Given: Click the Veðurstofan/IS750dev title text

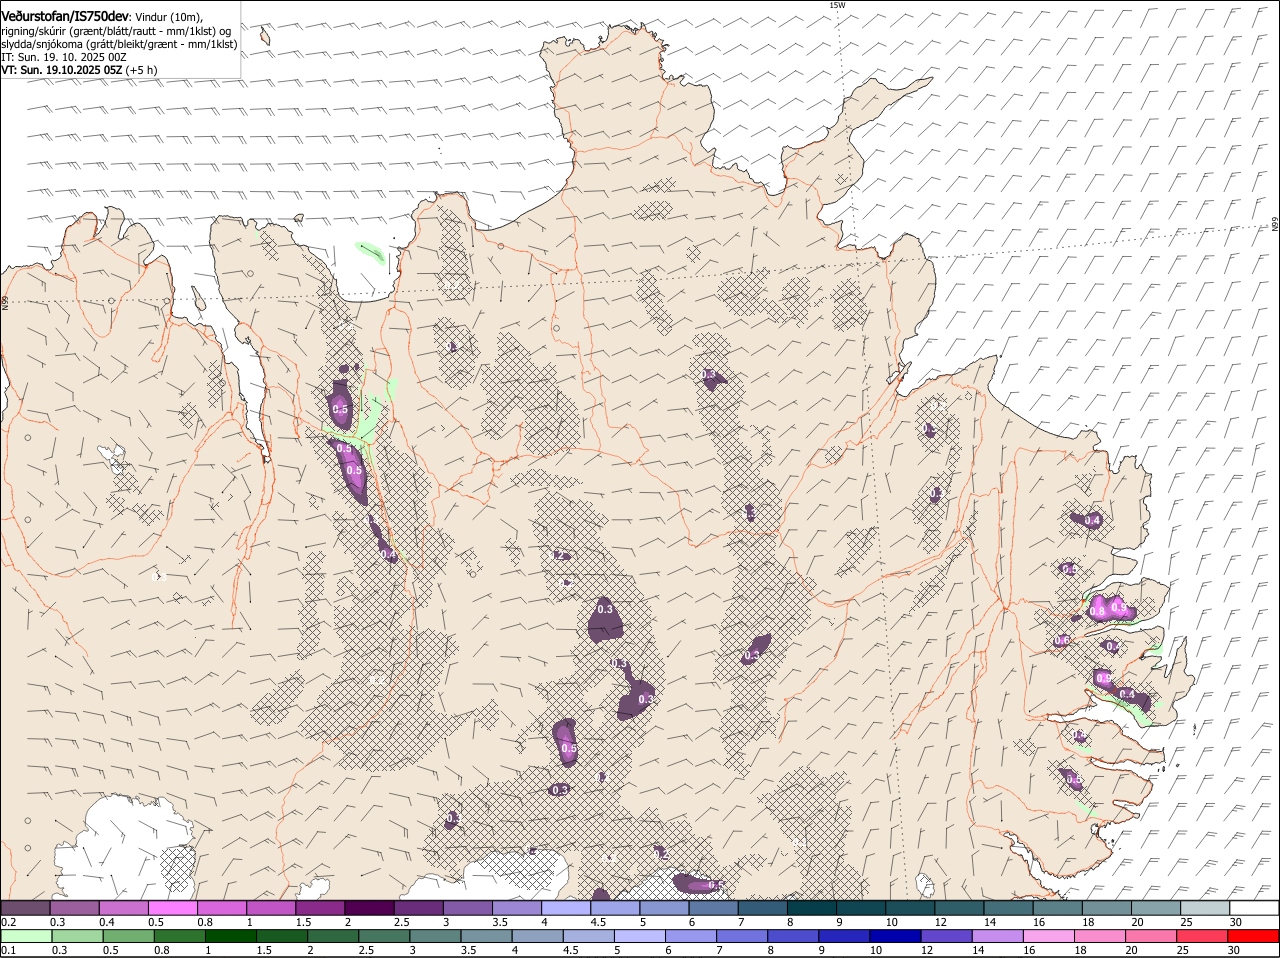Looking at the screenshot, I should [x=65, y=16].
